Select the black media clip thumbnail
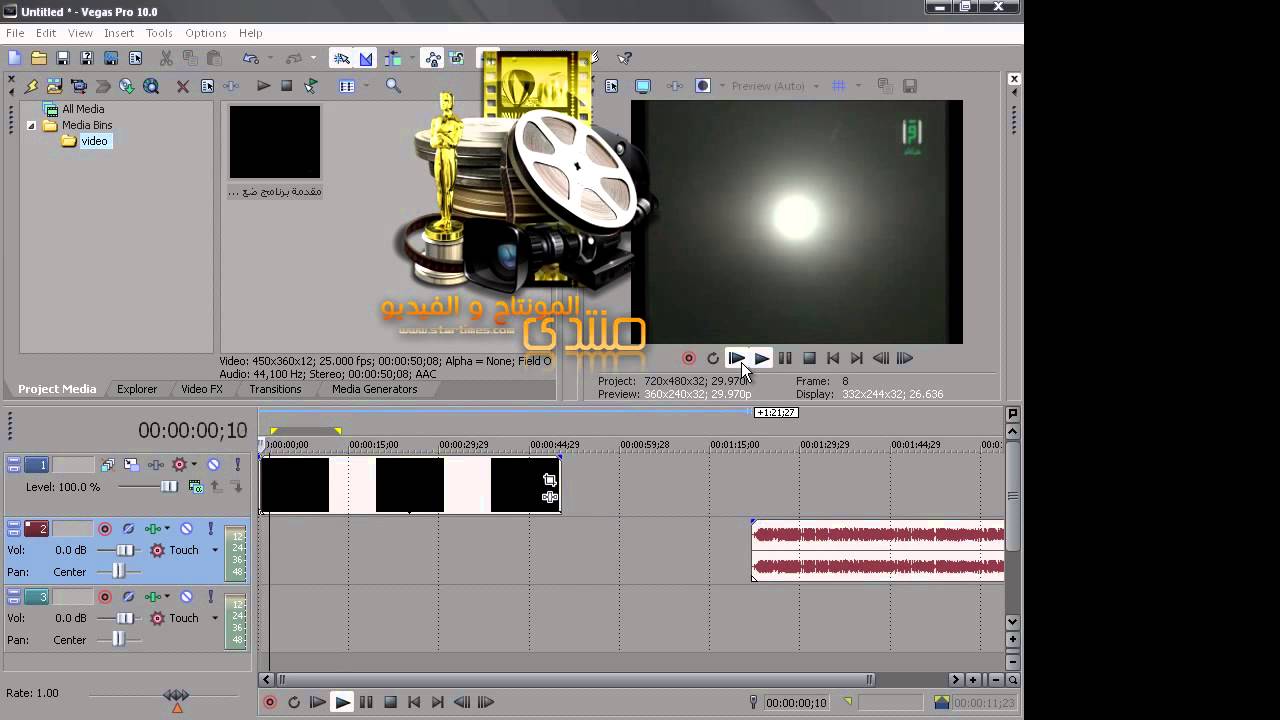The image size is (1280, 720). coord(275,142)
